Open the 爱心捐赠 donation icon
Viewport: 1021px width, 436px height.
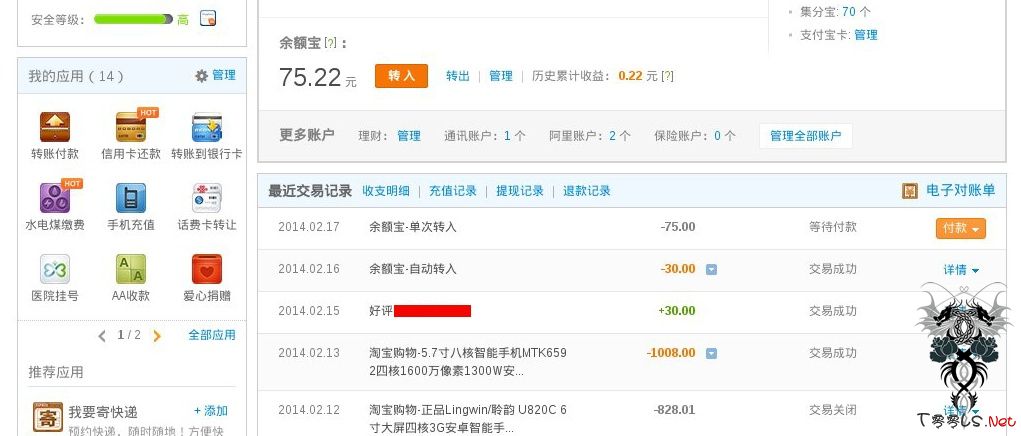[206, 270]
